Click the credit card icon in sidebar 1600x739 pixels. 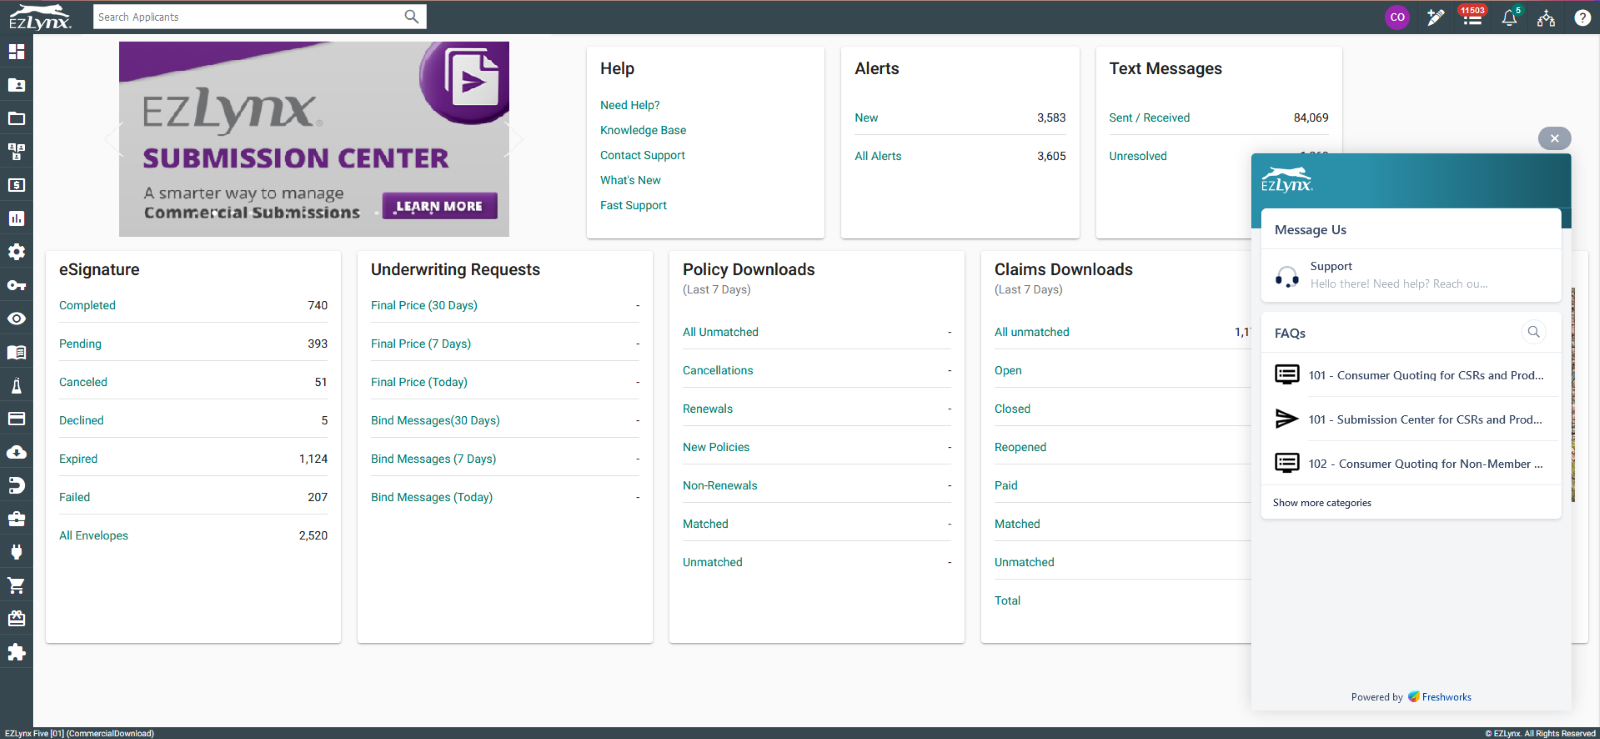(x=16, y=419)
